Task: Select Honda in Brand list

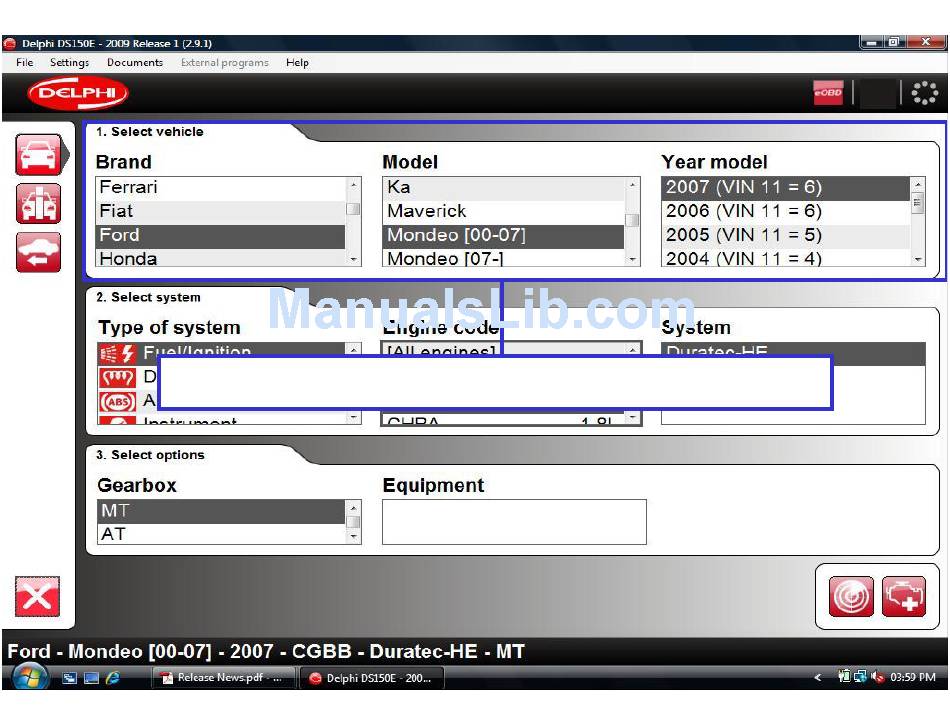Action: pos(221,259)
